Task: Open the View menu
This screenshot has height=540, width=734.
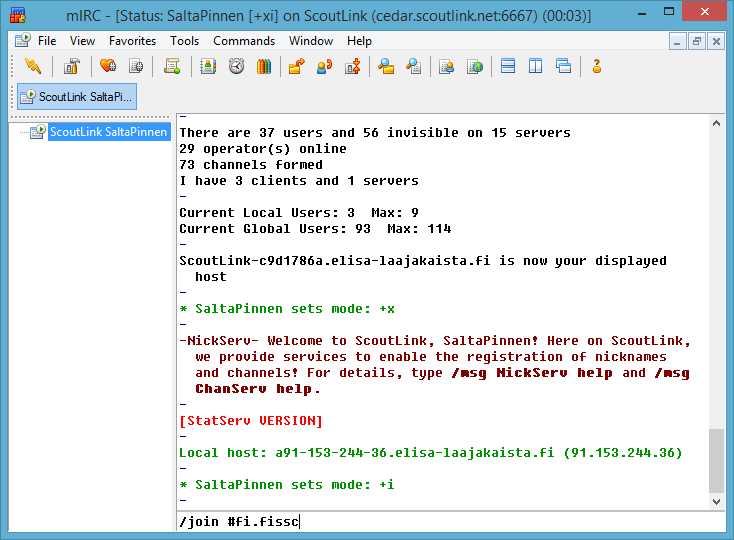Action: pos(82,41)
